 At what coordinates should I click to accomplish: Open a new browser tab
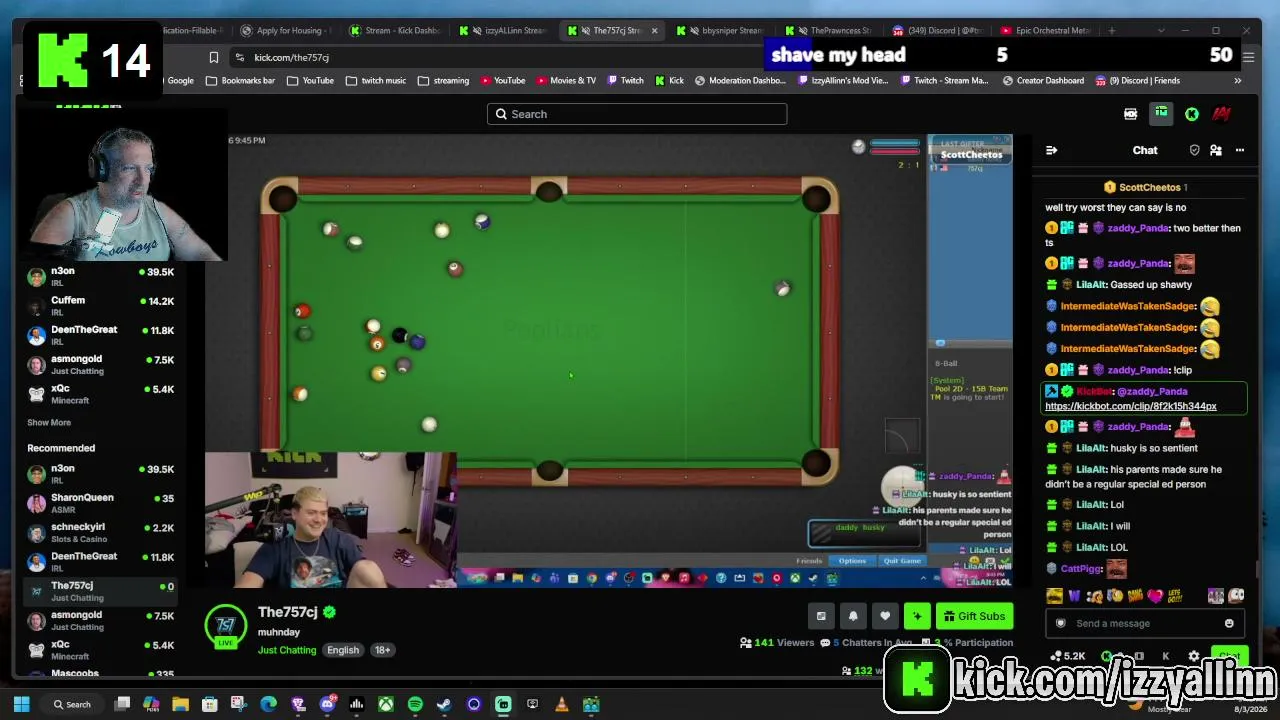click(1111, 30)
